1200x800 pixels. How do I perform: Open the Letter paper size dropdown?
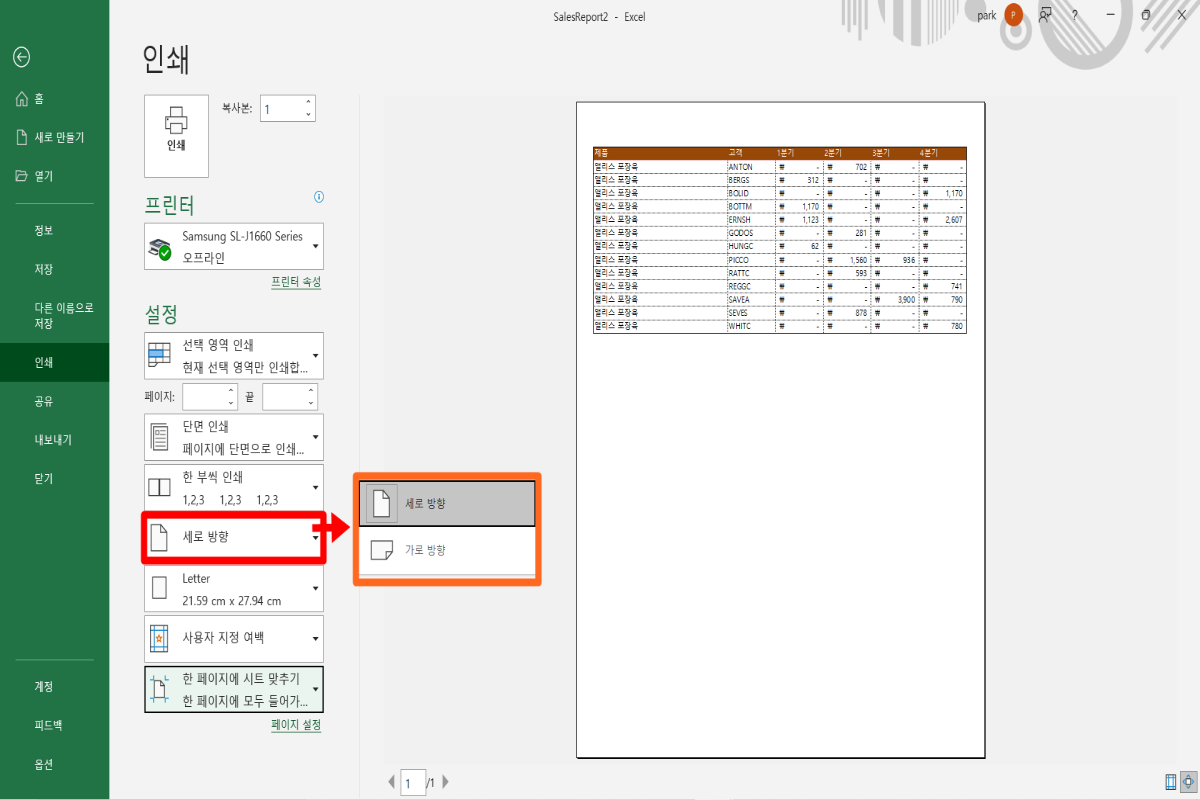(x=234, y=589)
